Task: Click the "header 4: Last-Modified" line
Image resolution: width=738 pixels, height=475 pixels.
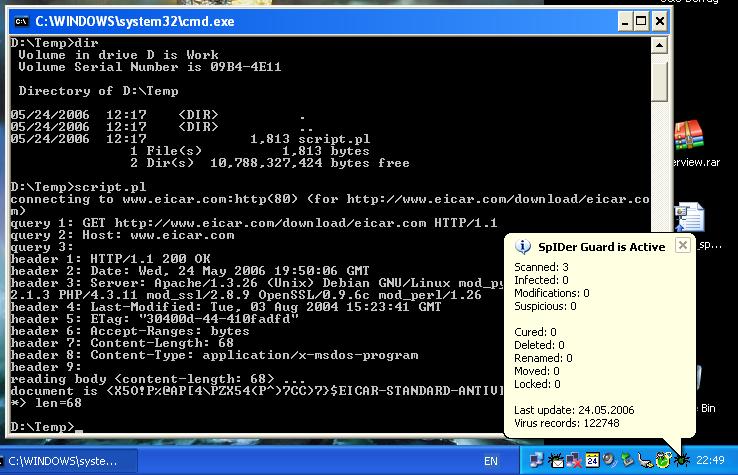Action: tap(226, 307)
